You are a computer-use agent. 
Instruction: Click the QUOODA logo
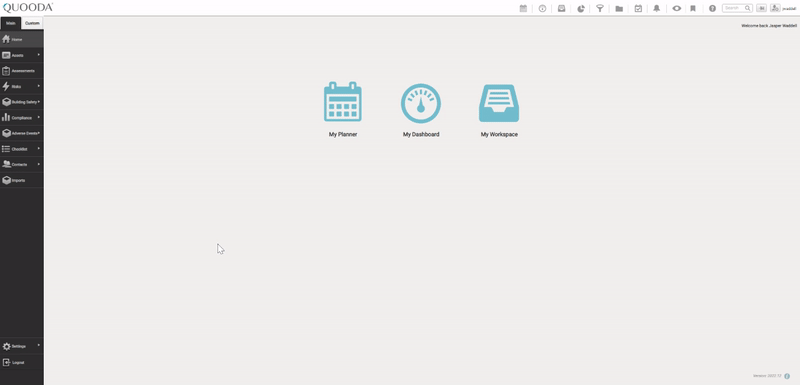tap(28, 8)
